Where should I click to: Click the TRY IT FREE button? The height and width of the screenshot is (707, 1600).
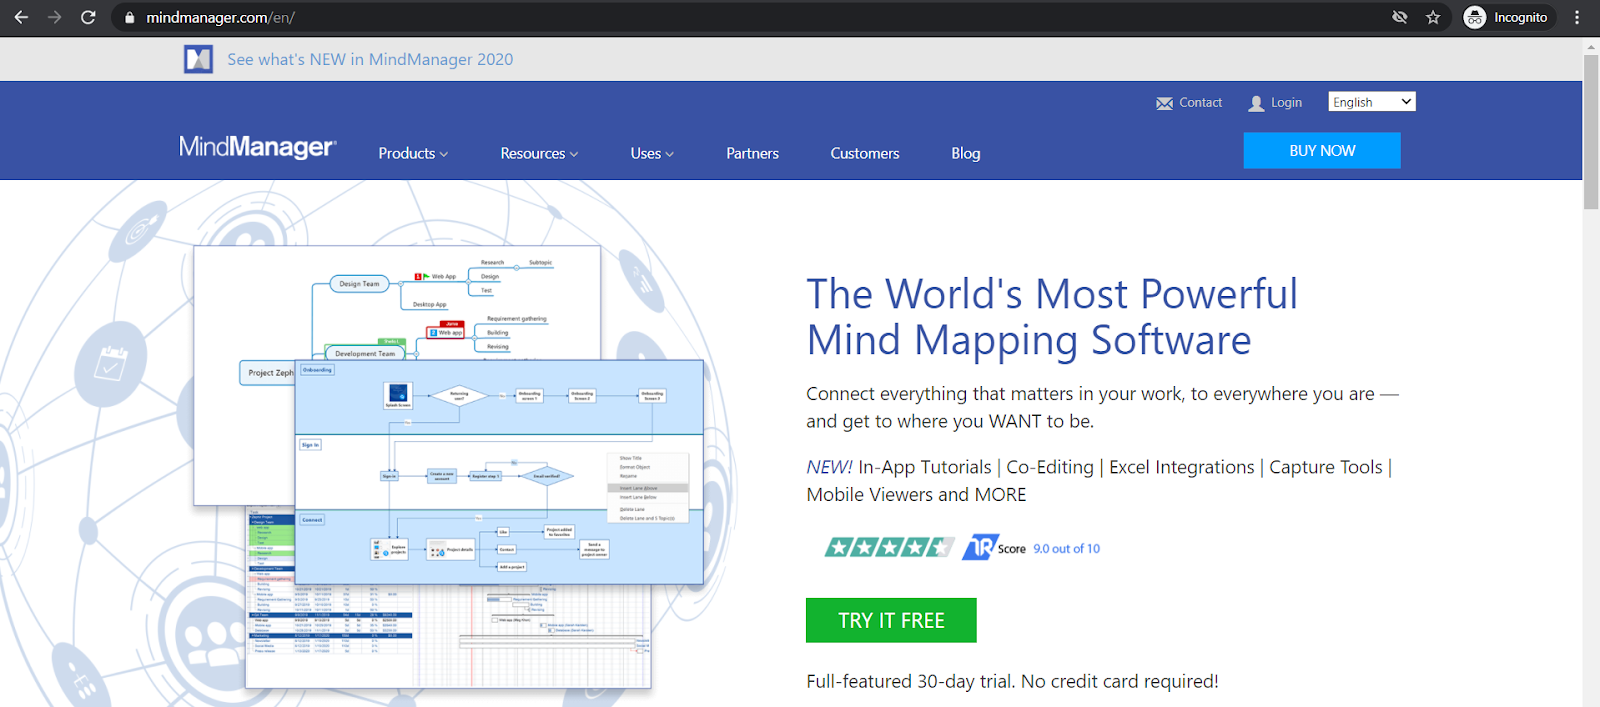[x=891, y=620]
